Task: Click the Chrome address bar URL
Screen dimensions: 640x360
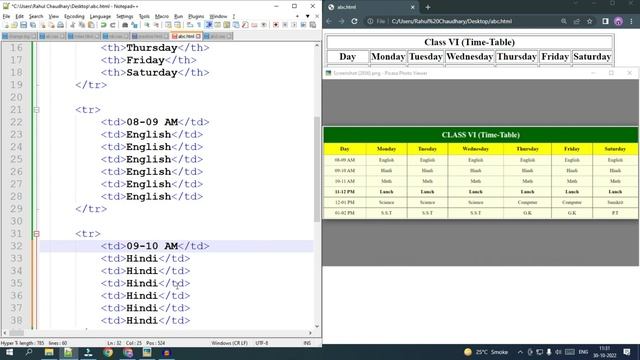Action: [x=451, y=21]
